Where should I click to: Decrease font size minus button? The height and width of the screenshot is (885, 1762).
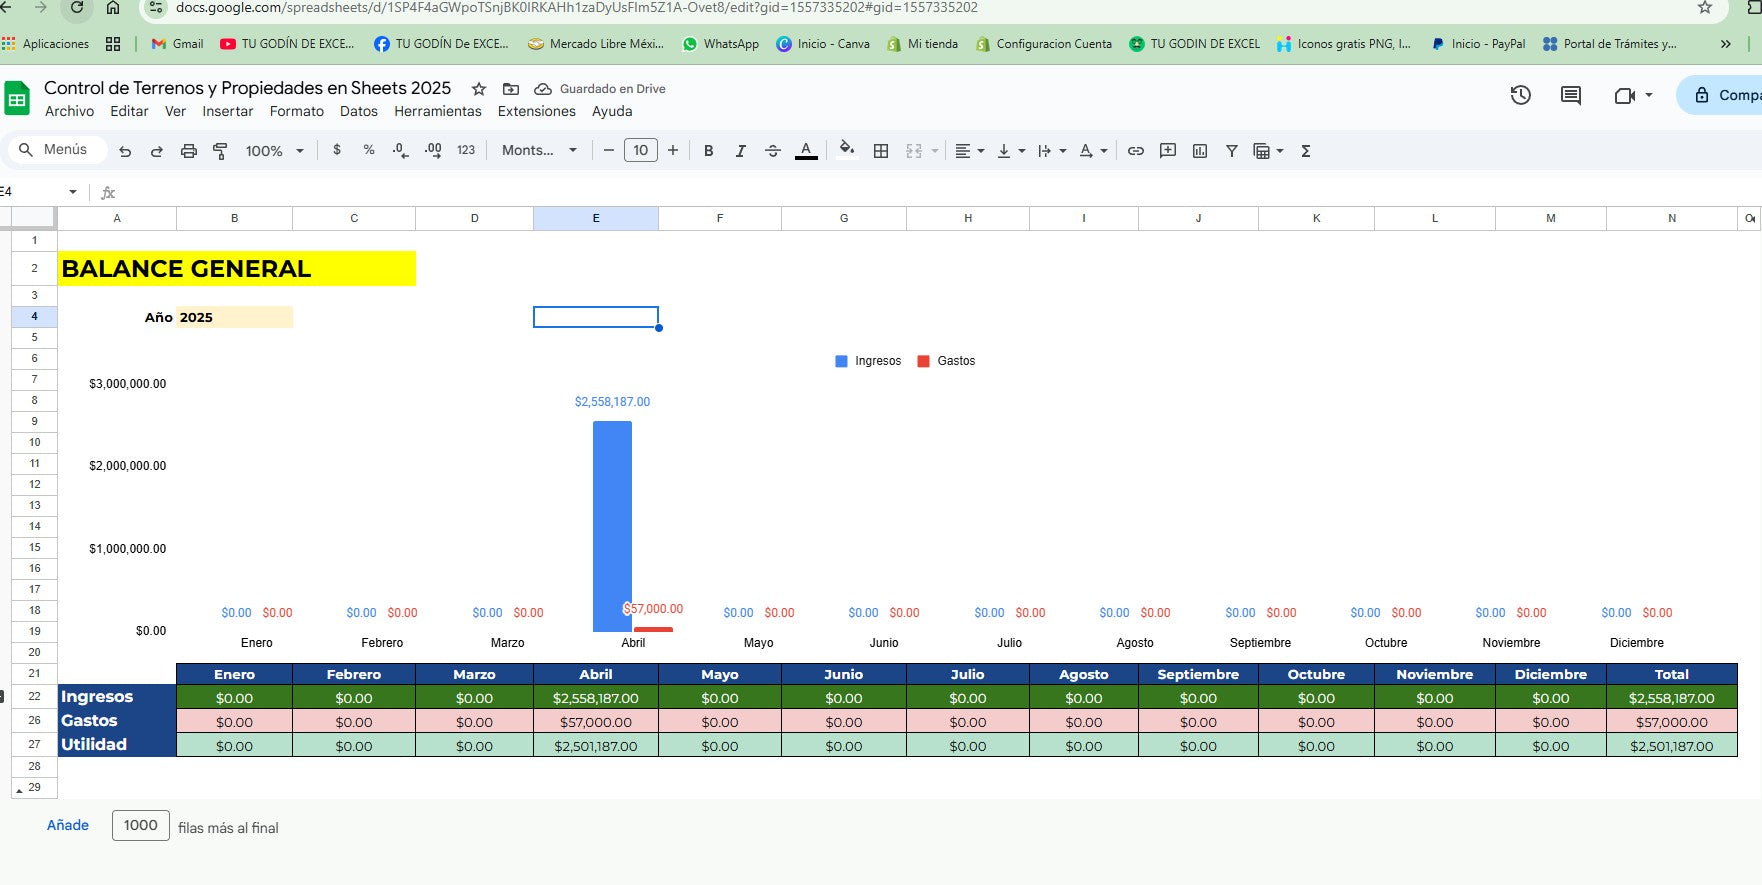[x=608, y=150]
